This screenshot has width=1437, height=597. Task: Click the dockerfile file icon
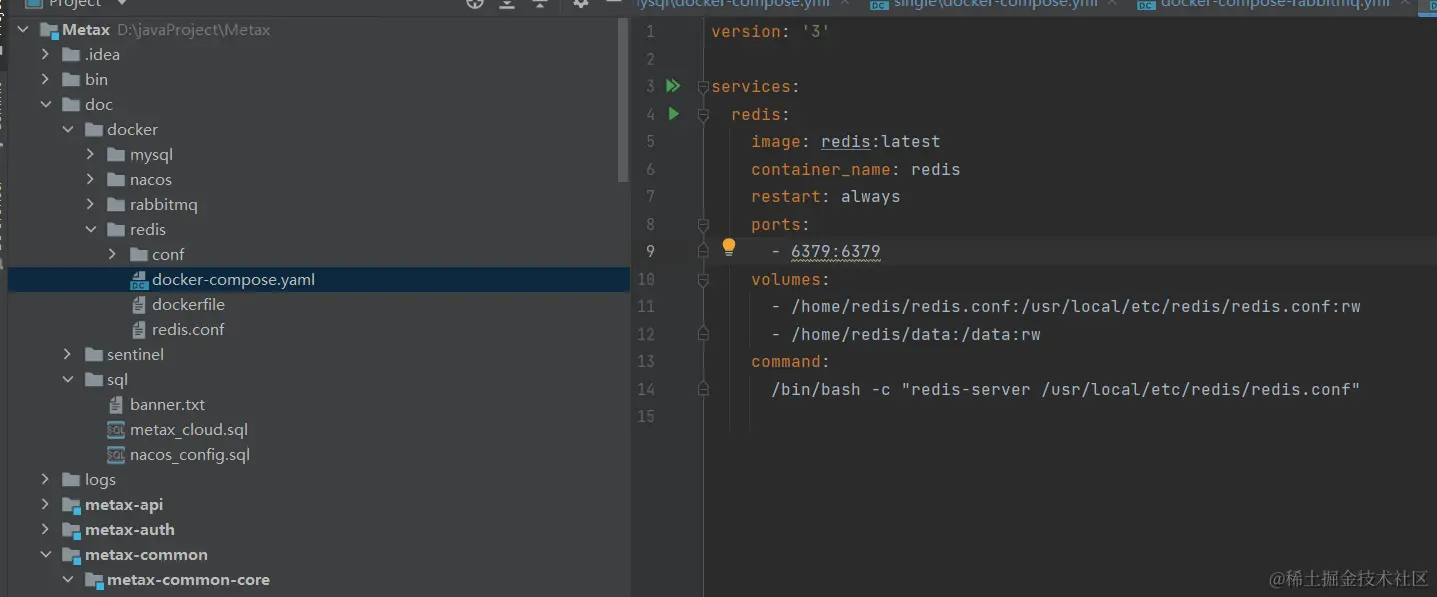(x=139, y=305)
